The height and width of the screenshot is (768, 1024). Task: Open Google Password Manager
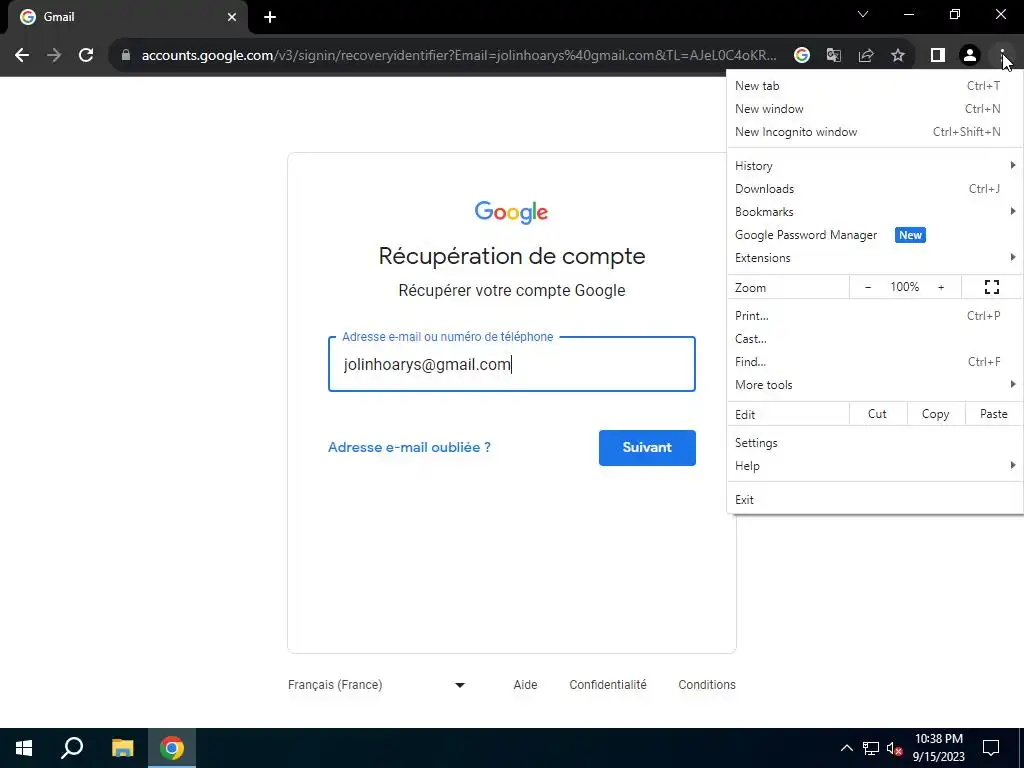(x=874, y=234)
